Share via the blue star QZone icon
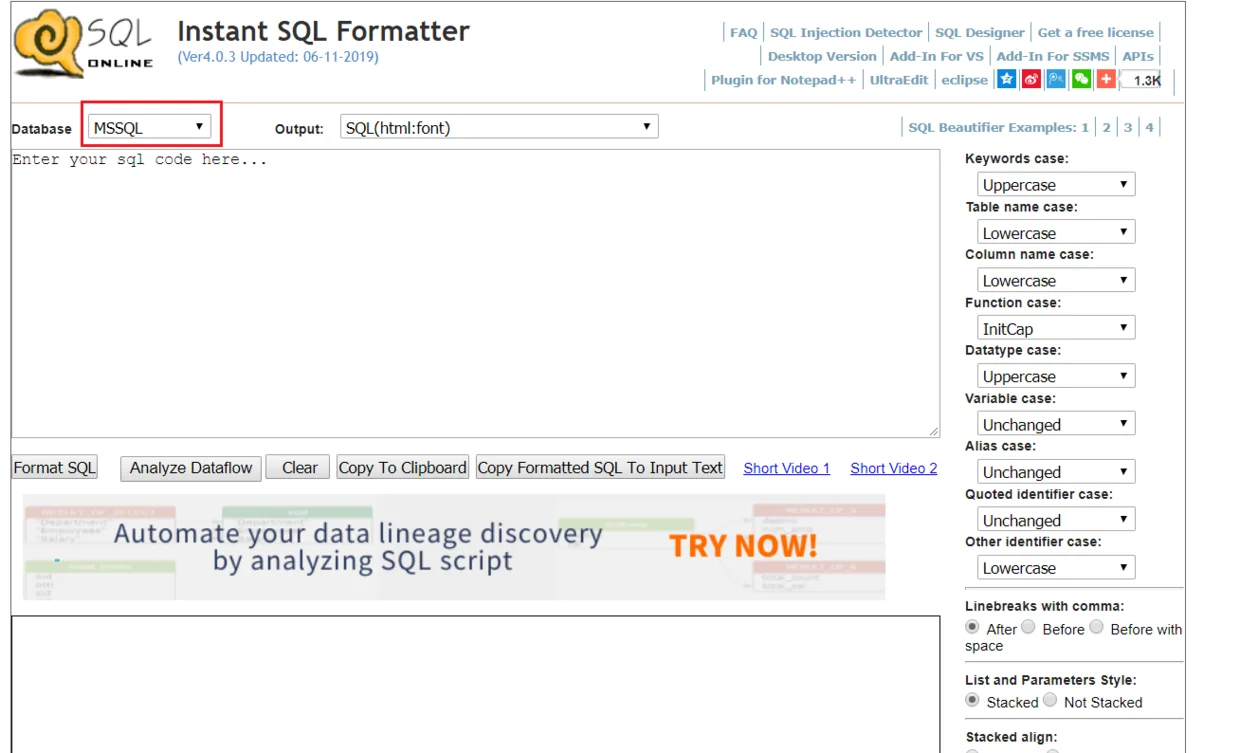The image size is (1240, 753). point(1007,79)
